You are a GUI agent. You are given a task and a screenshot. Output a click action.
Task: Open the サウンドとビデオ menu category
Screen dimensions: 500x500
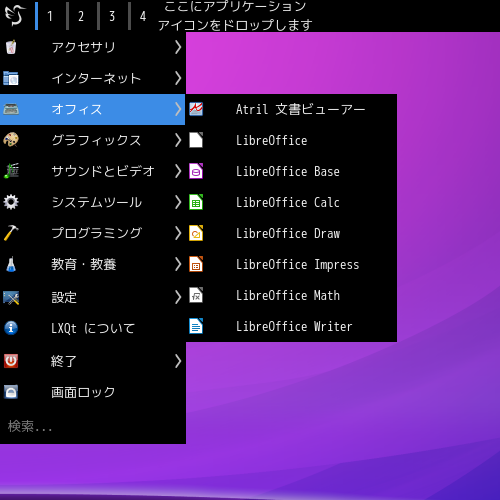[x=92, y=171]
